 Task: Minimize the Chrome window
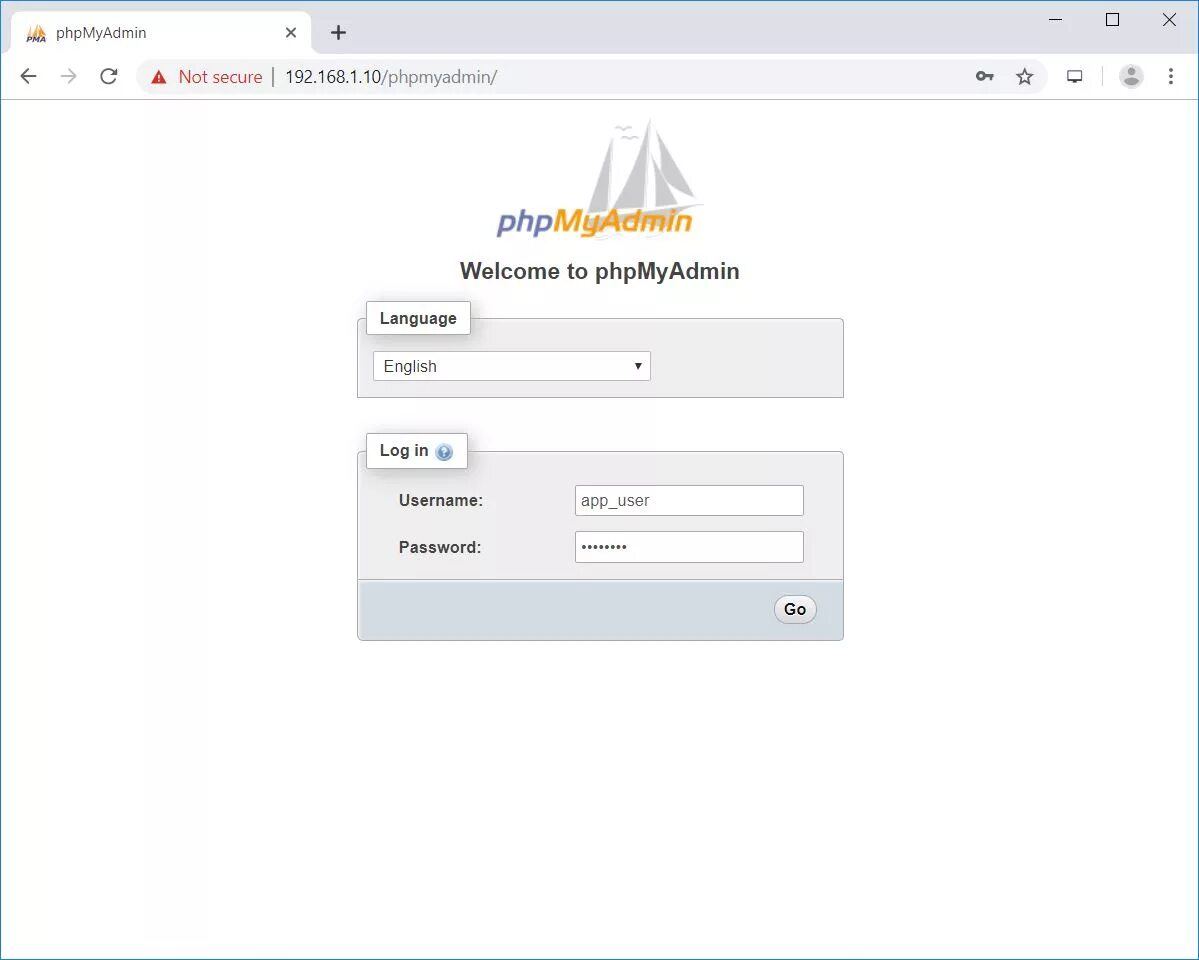pyautogui.click(x=1056, y=19)
